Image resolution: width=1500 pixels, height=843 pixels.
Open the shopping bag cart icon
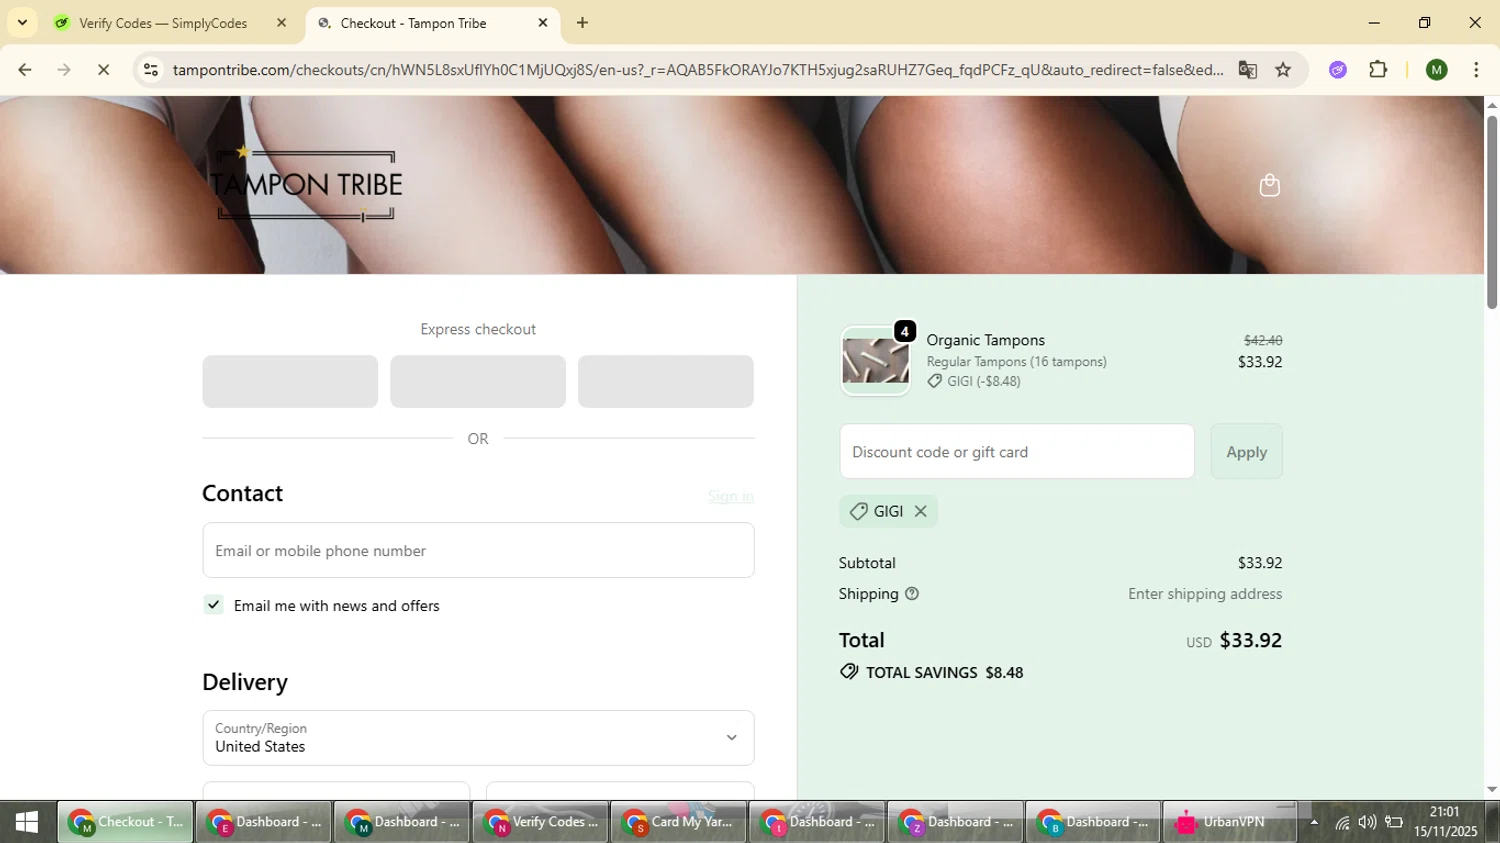click(1269, 185)
